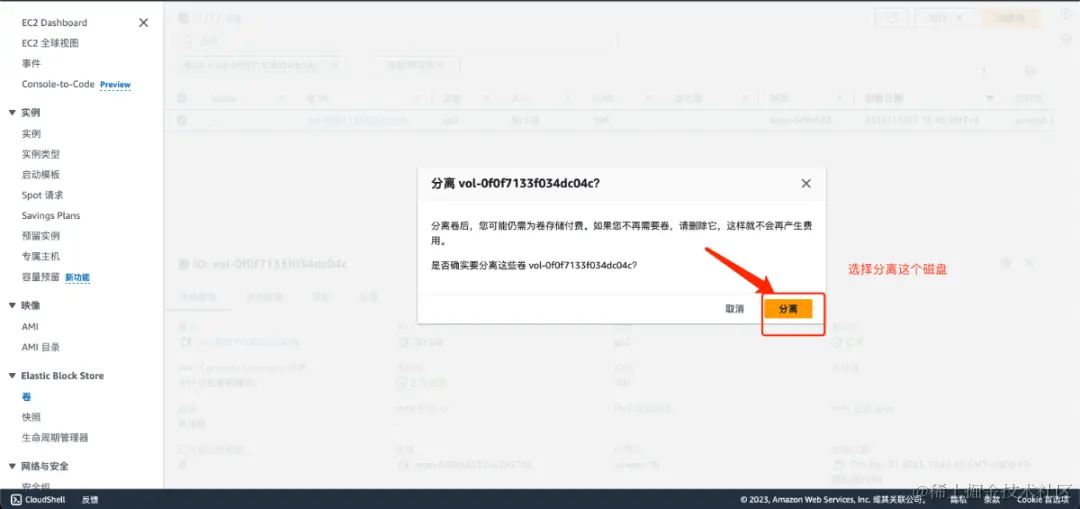Image resolution: width=1080 pixels, height=509 pixels.
Task: Close the volume details panel
Action: [x=1029, y=263]
